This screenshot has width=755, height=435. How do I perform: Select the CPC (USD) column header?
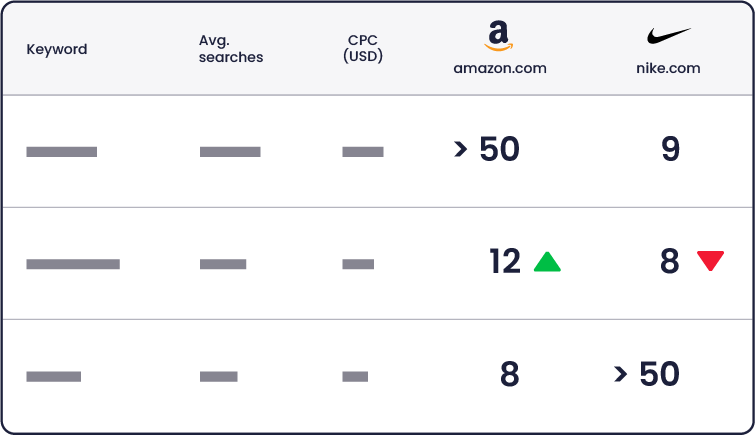(363, 48)
